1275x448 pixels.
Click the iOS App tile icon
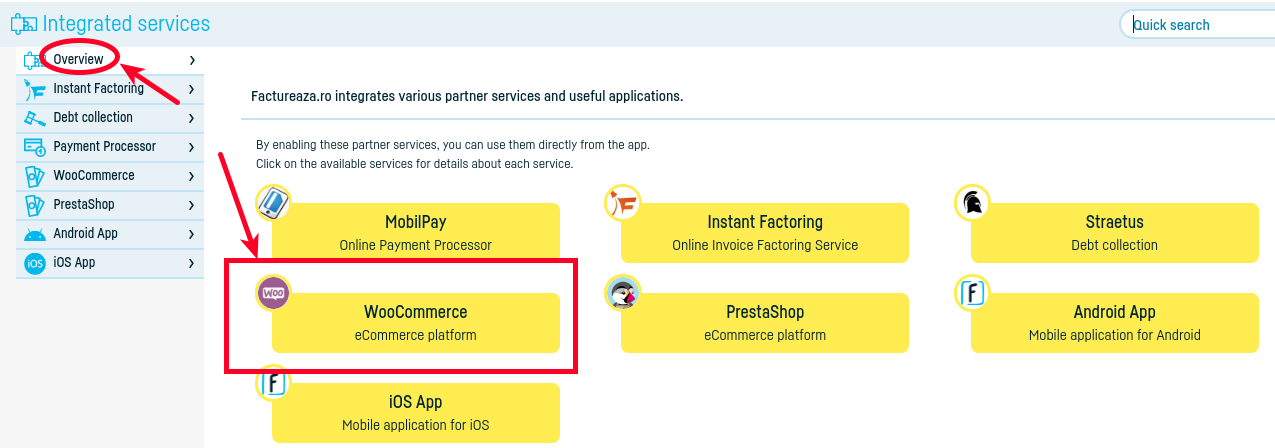coord(272,382)
